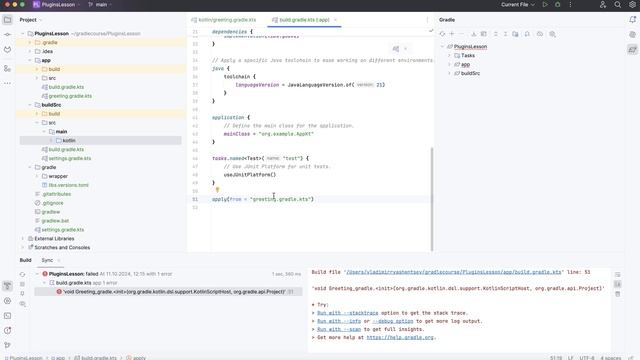
Task: Open the Search Everywhere magnifier
Action: tap(618, 4)
